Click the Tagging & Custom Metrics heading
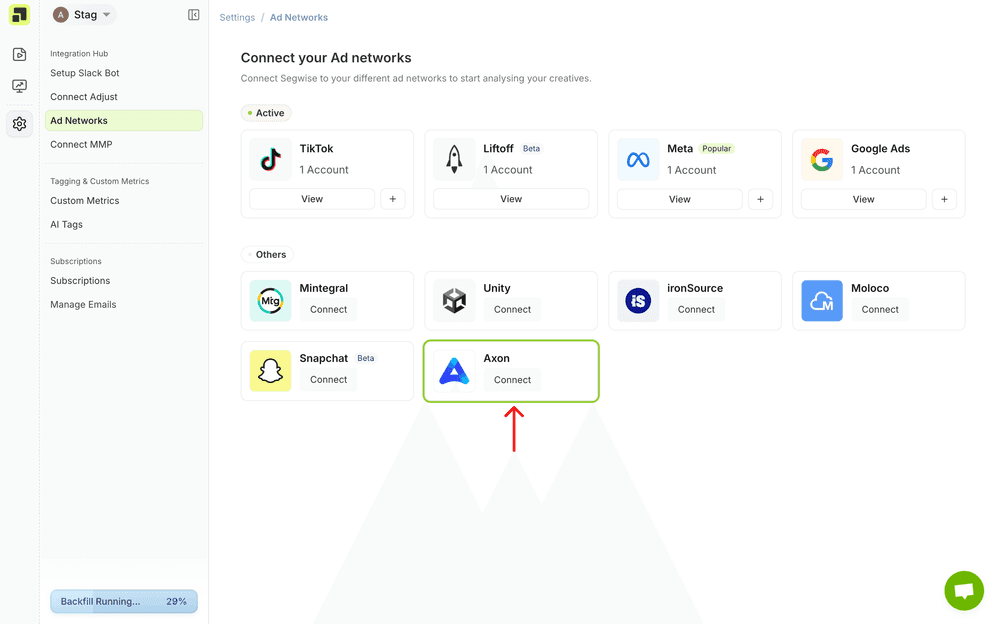1000x624 pixels. (x=99, y=181)
